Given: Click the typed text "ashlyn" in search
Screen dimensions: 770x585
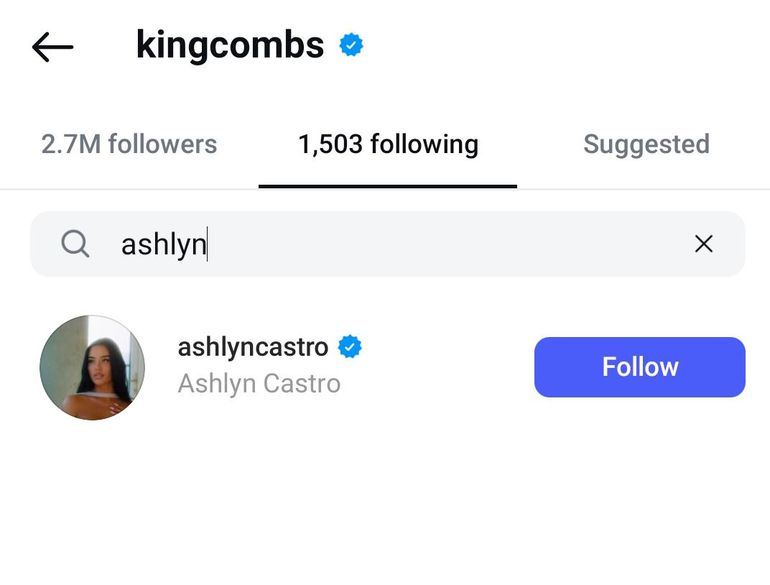Looking at the screenshot, I should (162, 243).
